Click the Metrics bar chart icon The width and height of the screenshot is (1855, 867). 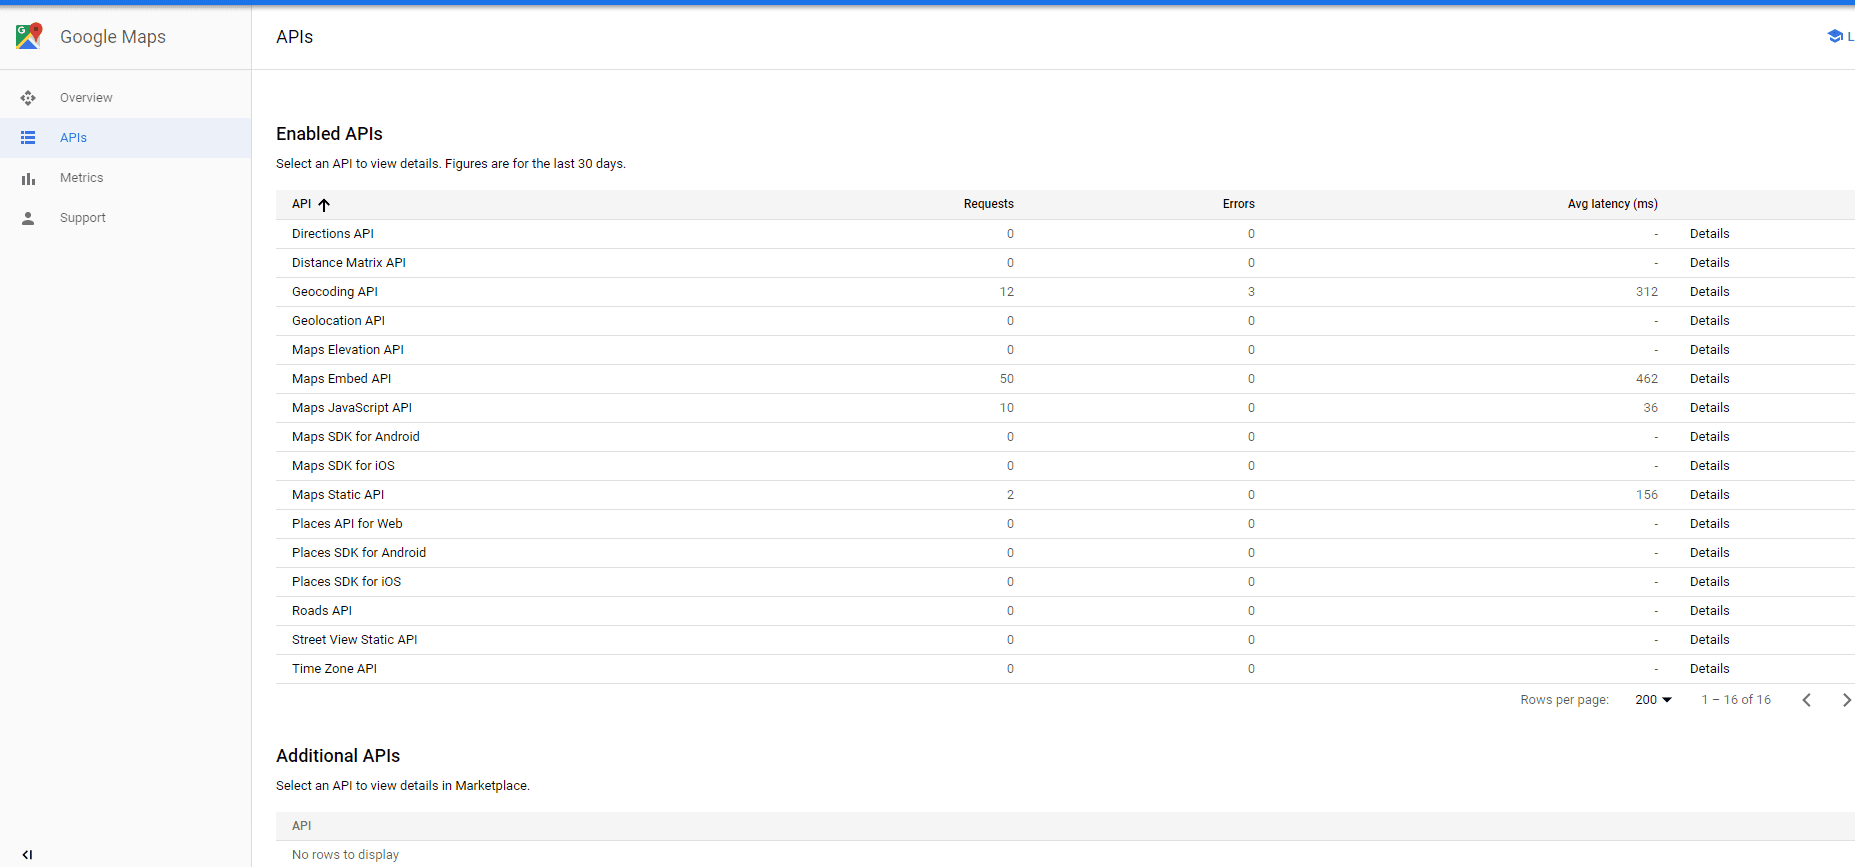click(x=28, y=178)
